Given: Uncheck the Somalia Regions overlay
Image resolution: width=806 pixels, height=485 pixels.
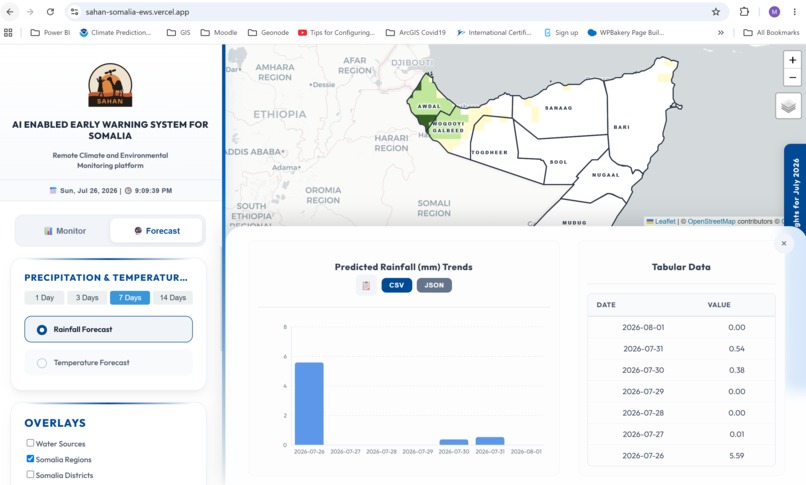Looking at the screenshot, I should point(30,459).
